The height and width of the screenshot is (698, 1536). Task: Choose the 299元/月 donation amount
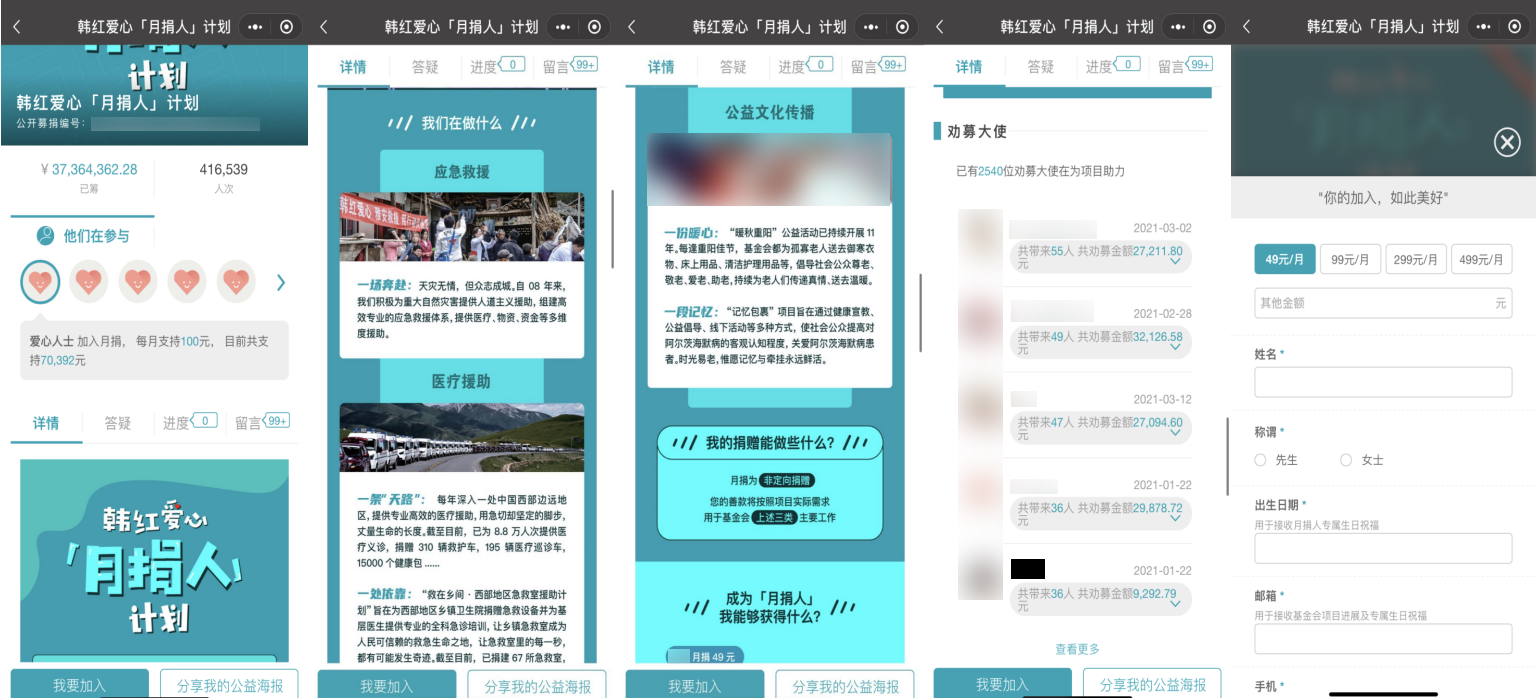[1416, 259]
